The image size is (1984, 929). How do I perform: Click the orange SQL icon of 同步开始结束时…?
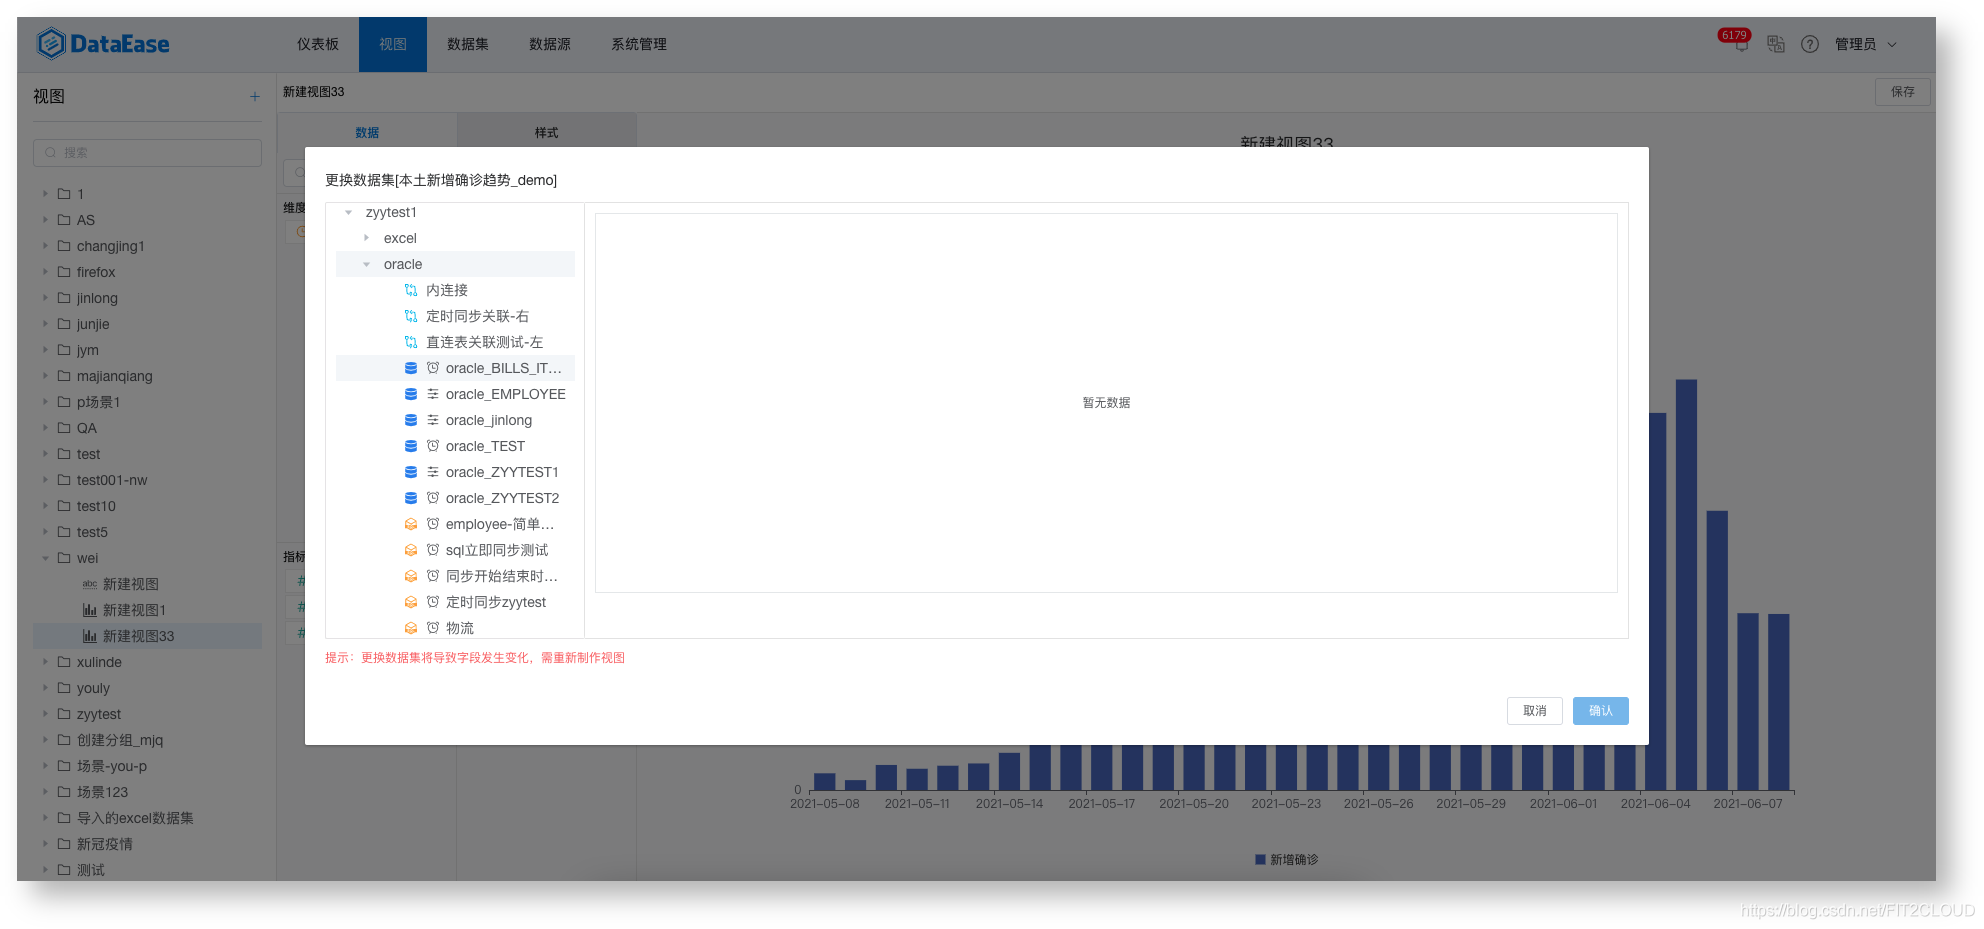(411, 576)
